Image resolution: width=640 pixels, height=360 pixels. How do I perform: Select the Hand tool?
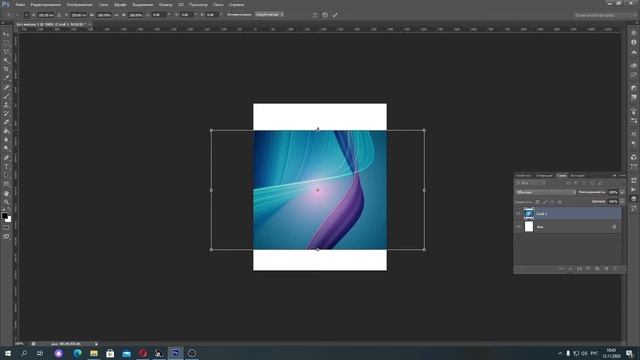pyautogui.click(x=6, y=193)
